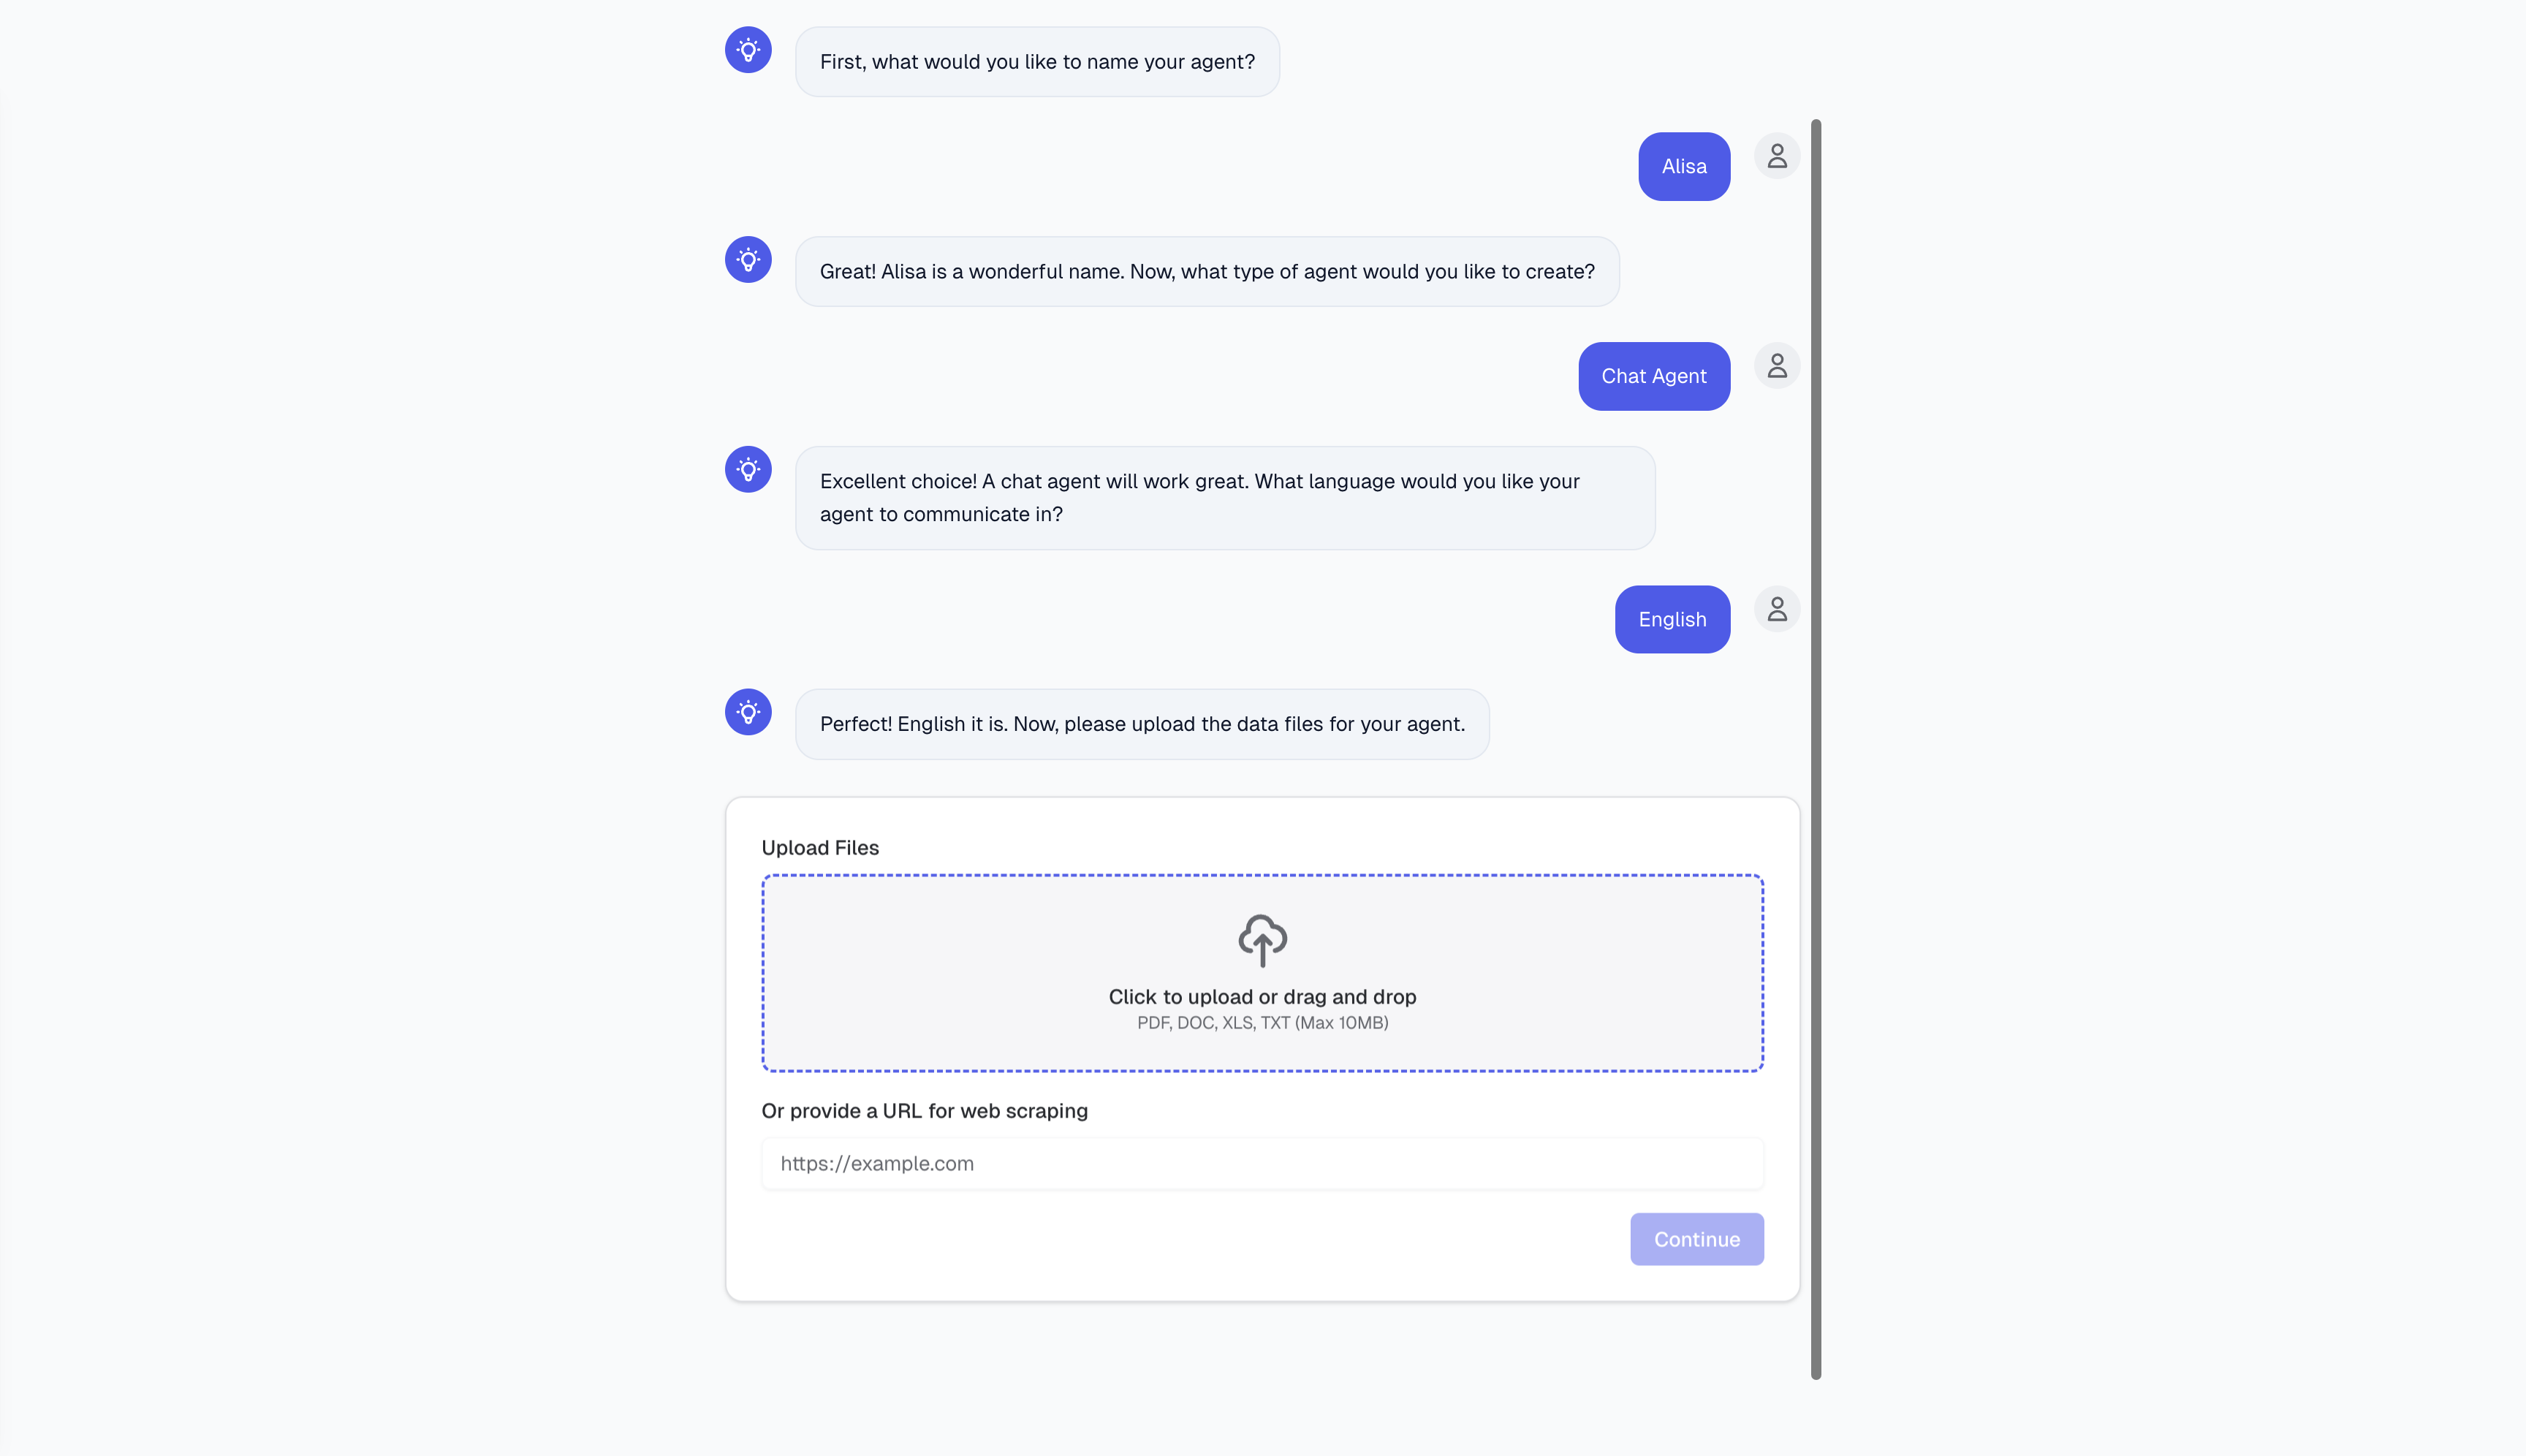
Task: Click the "PDF, DOC, XLS, TXT (Max 10MB)" hint text
Action: click(x=1262, y=1023)
